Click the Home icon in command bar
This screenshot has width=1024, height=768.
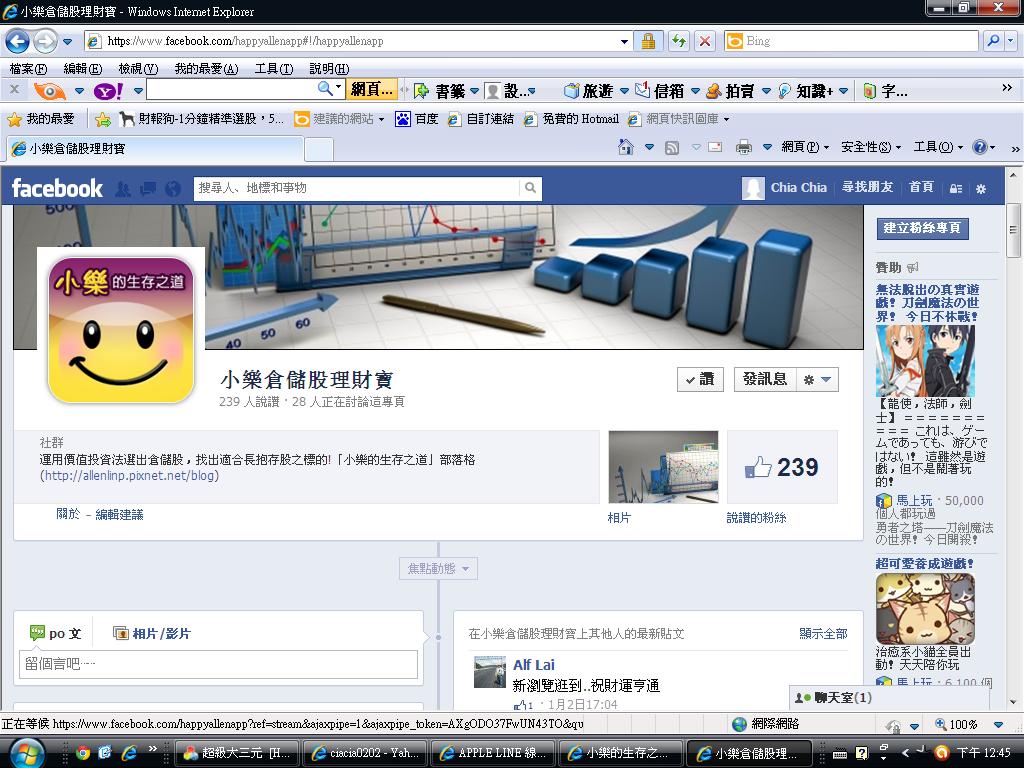tap(626, 148)
